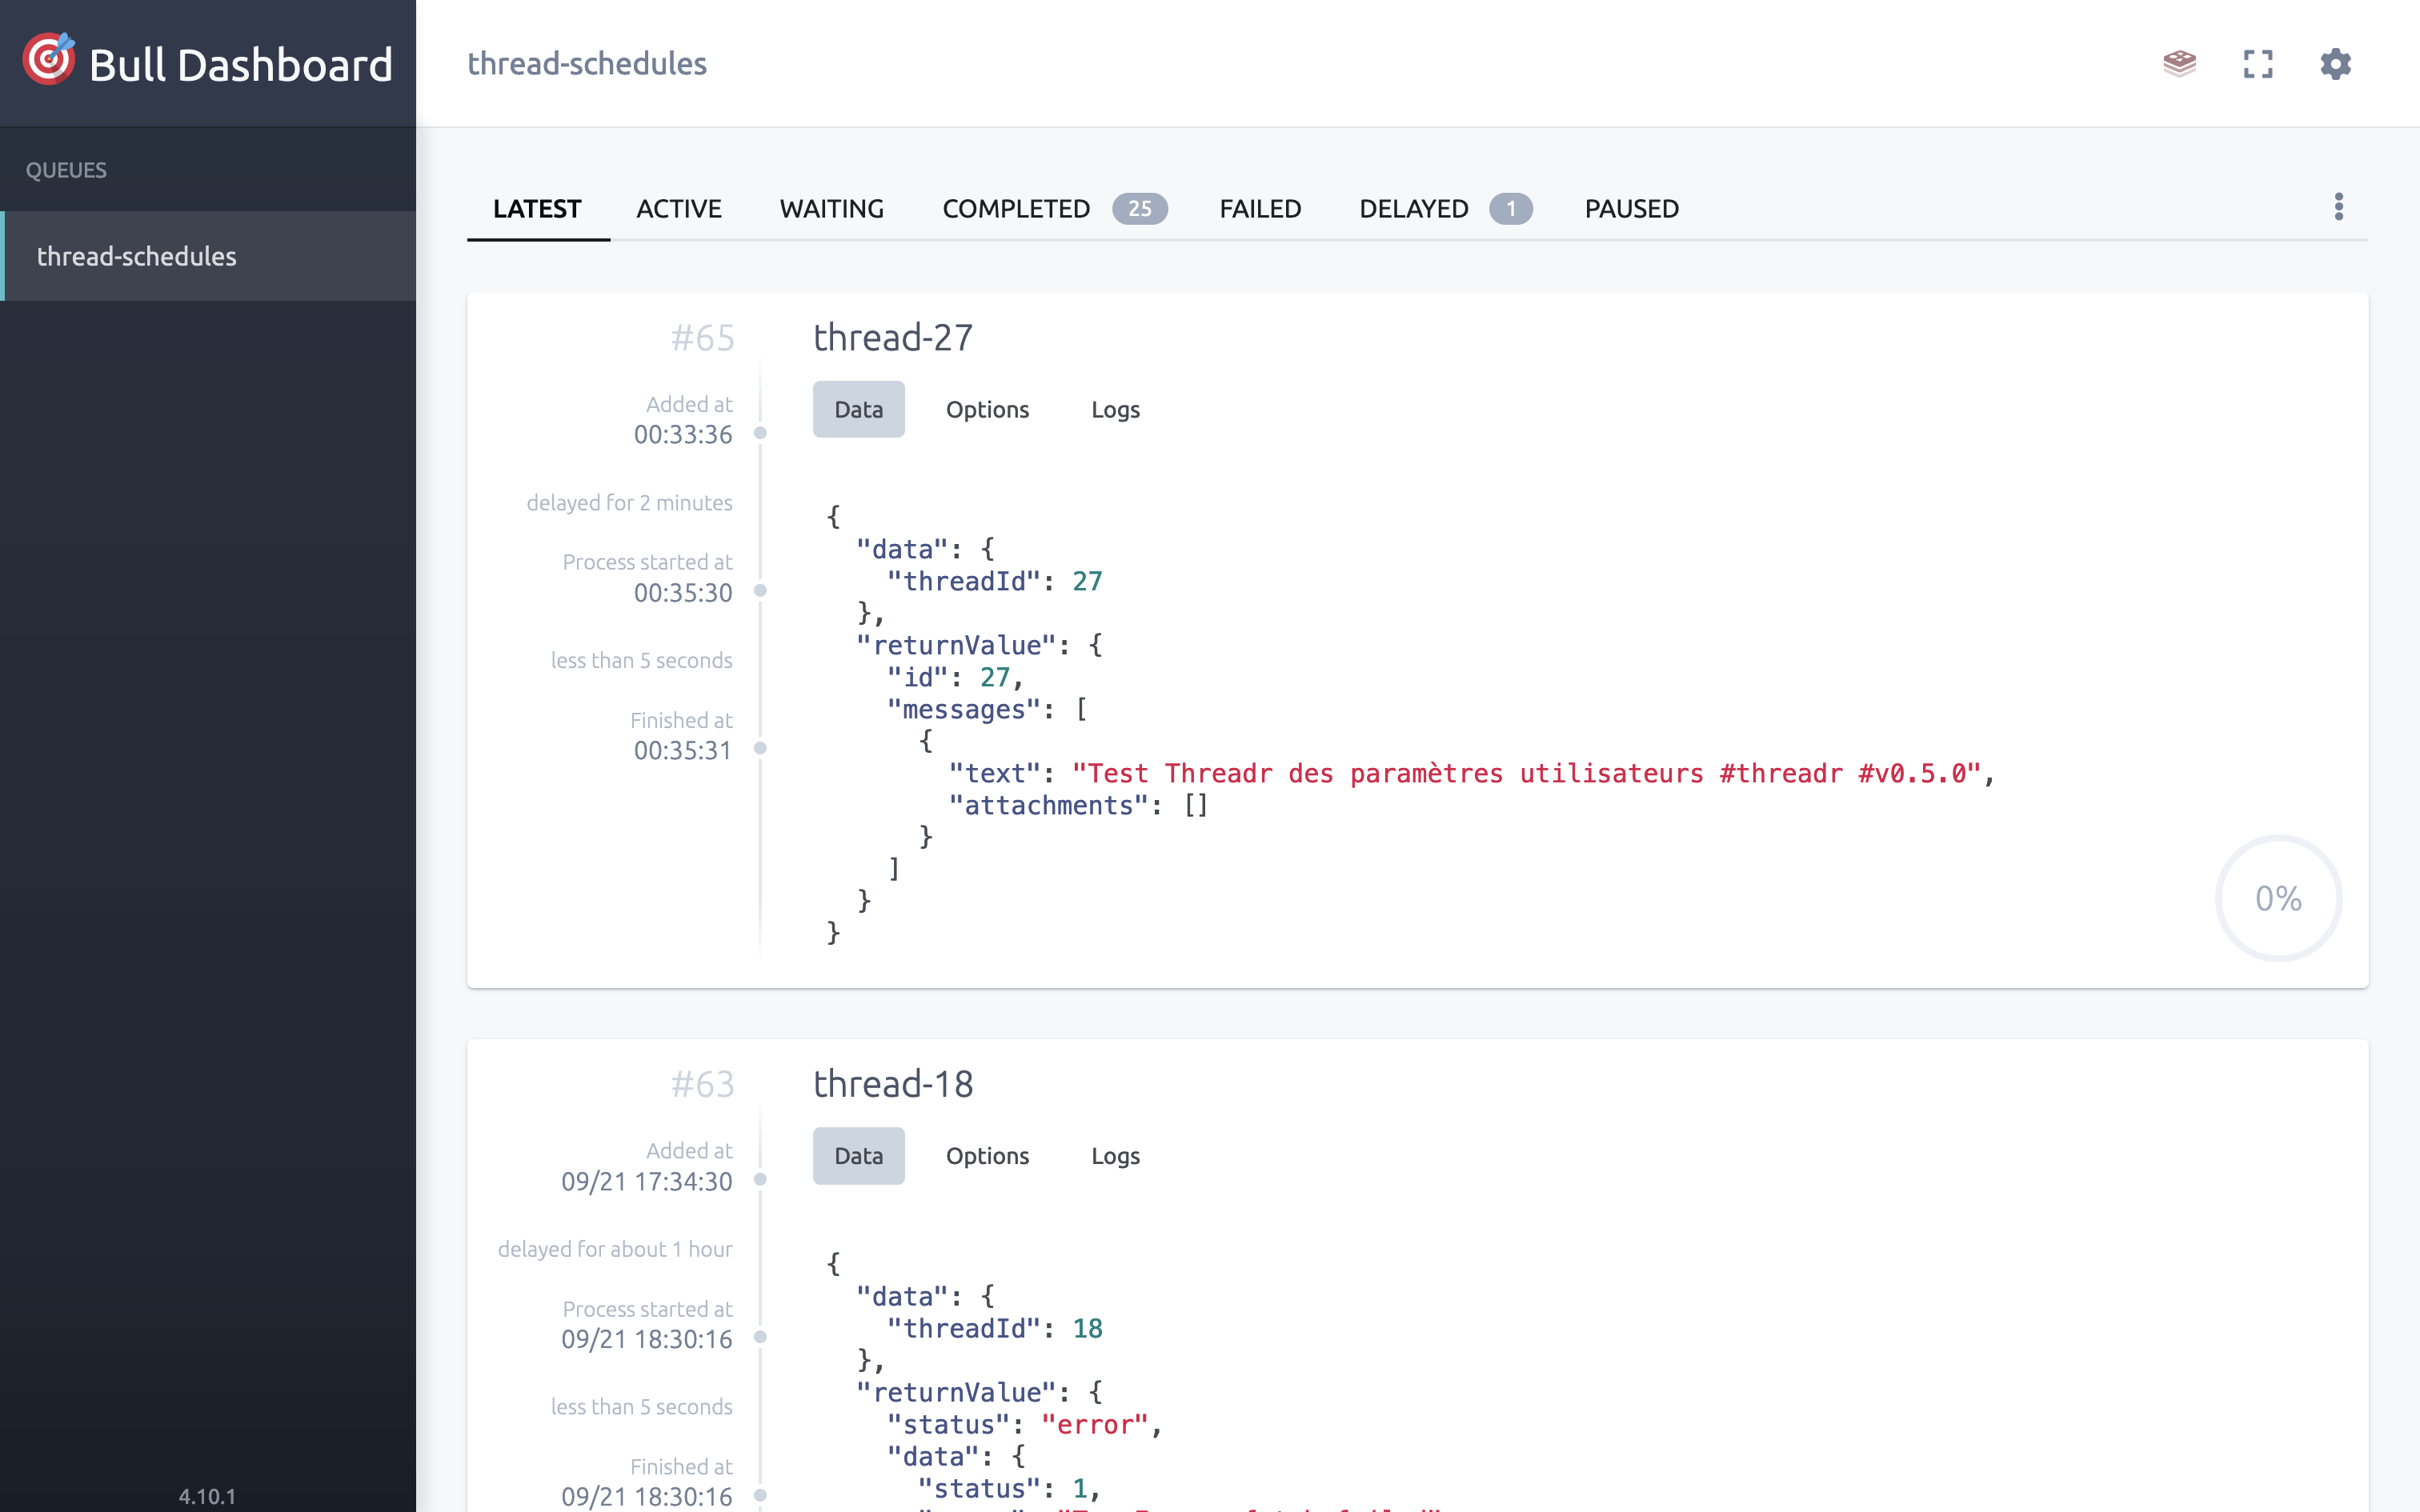2420x1512 pixels.
Task: Show Options for thread-27 job
Action: tap(987, 409)
